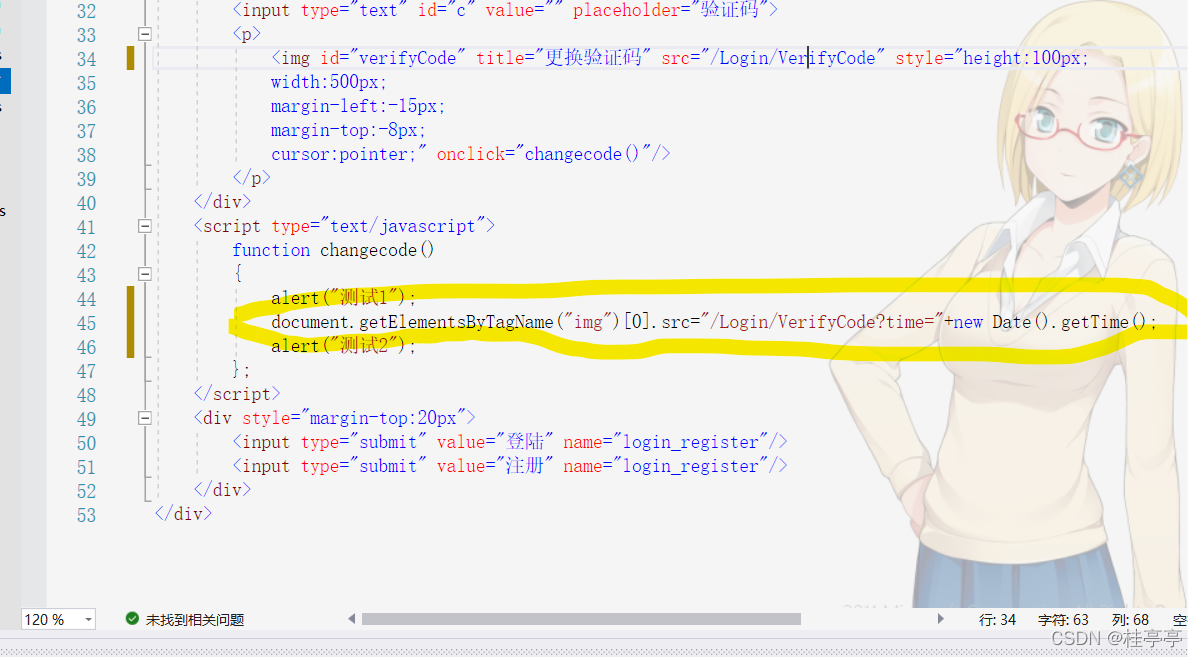The height and width of the screenshot is (657, 1197).
Task: Click the closing </script> tag on line 48
Action: 237,394
